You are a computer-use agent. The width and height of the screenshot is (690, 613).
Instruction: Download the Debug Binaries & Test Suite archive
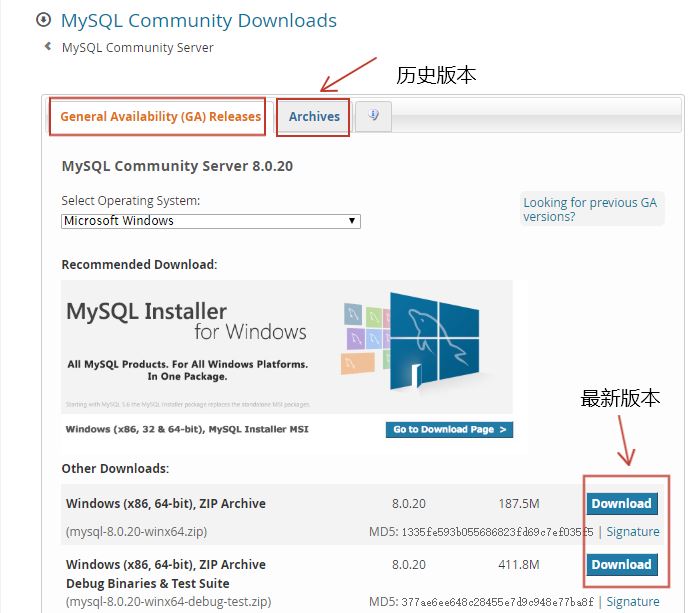tap(622, 565)
